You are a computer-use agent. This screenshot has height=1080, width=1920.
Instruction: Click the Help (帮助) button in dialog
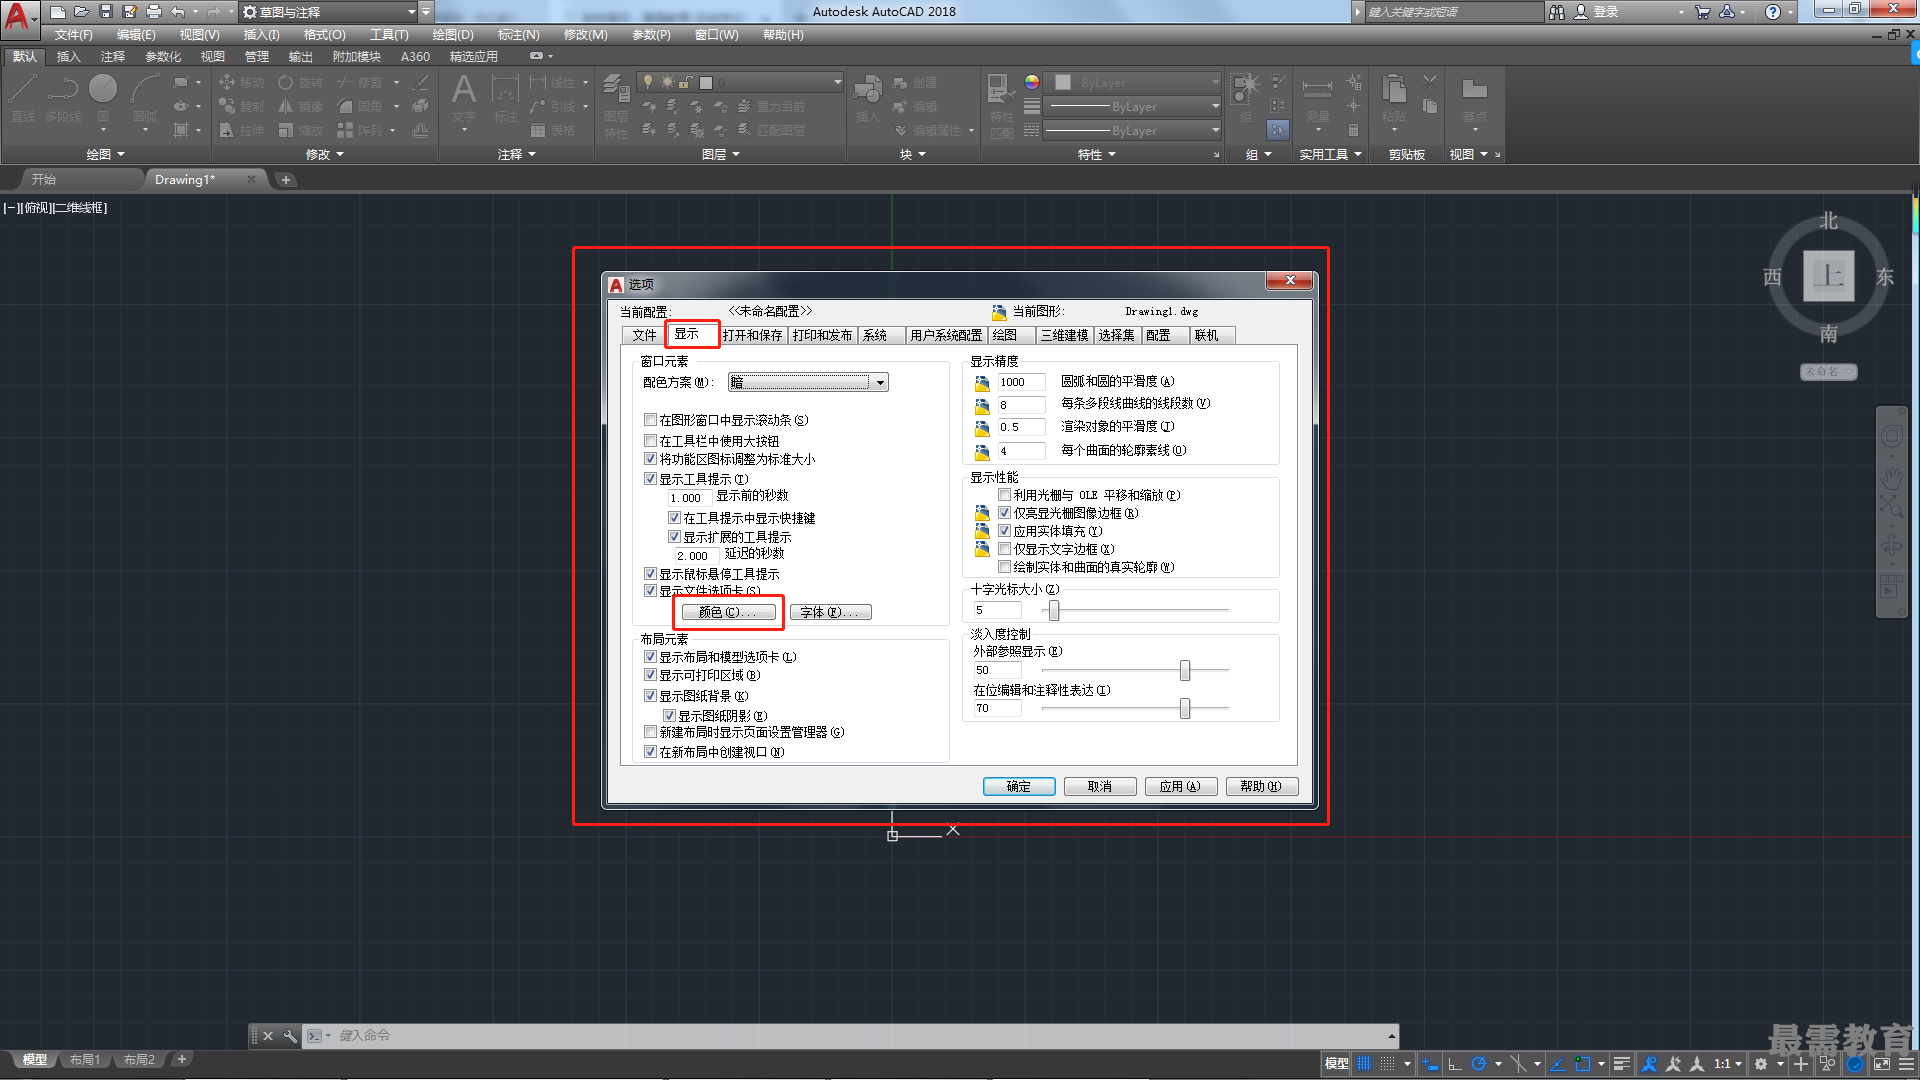pyautogui.click(x=1262, y=786)
